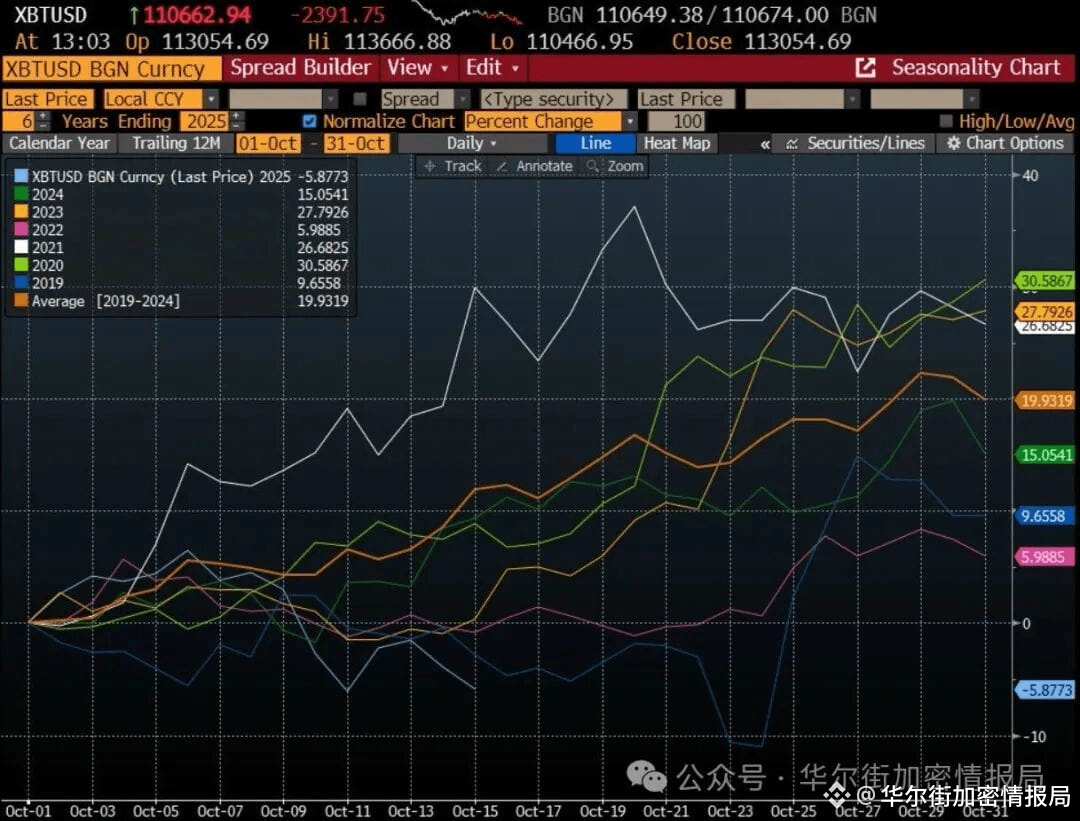This screenshot has width=1080, height=821.
Task: Click the 2021 white legend swatch
Action: click(21, 247)
